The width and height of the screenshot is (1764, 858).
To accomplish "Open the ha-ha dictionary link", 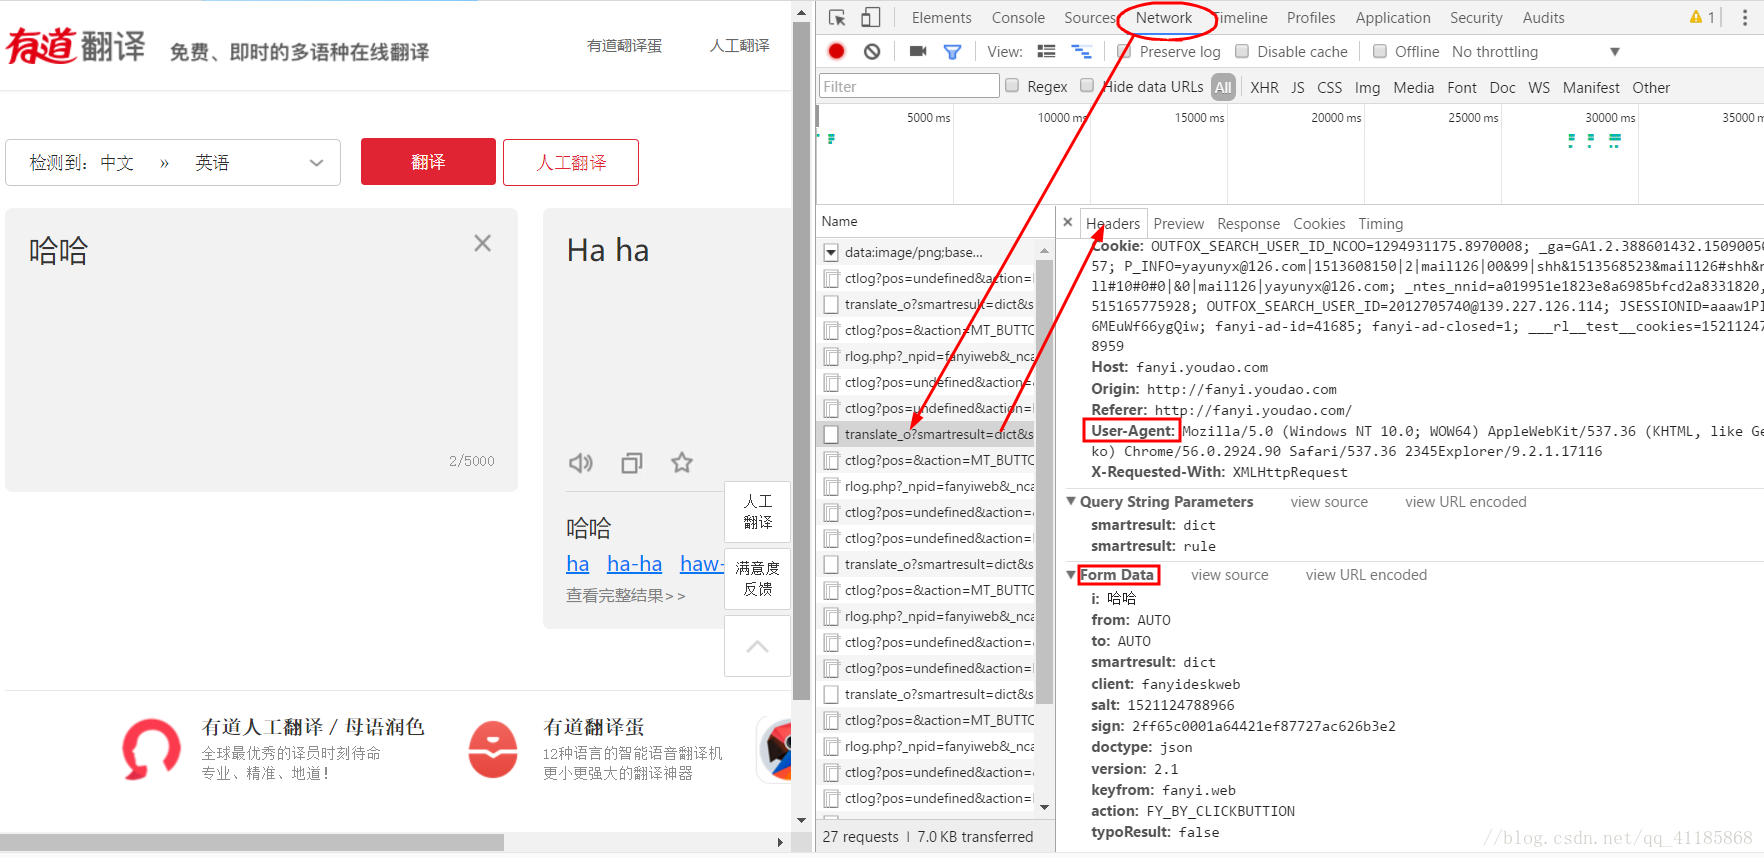I will tap(634, 564).
